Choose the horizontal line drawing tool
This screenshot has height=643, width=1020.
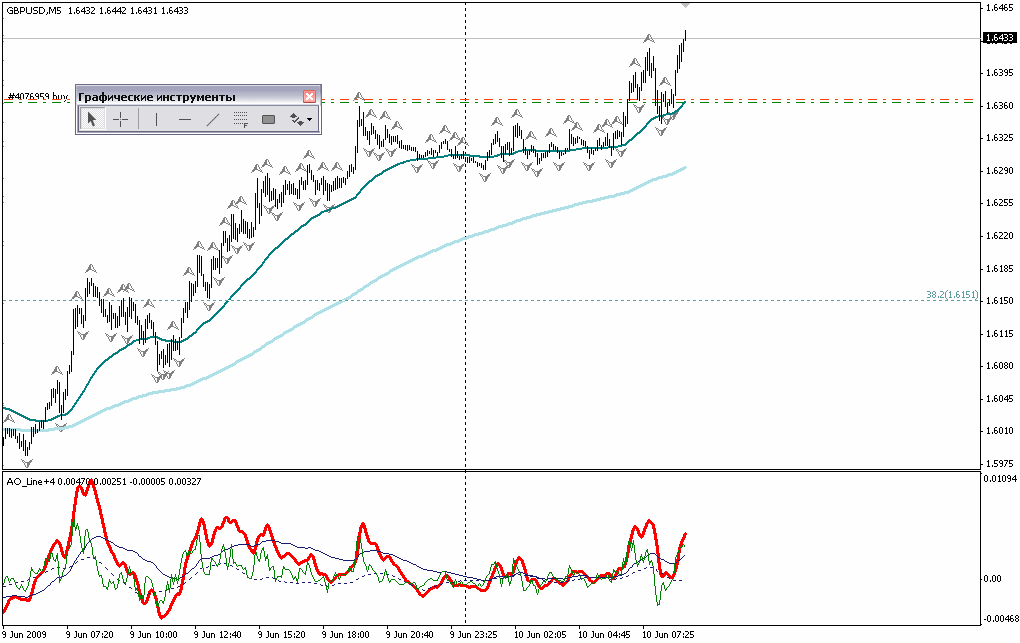tap(185, 120)
